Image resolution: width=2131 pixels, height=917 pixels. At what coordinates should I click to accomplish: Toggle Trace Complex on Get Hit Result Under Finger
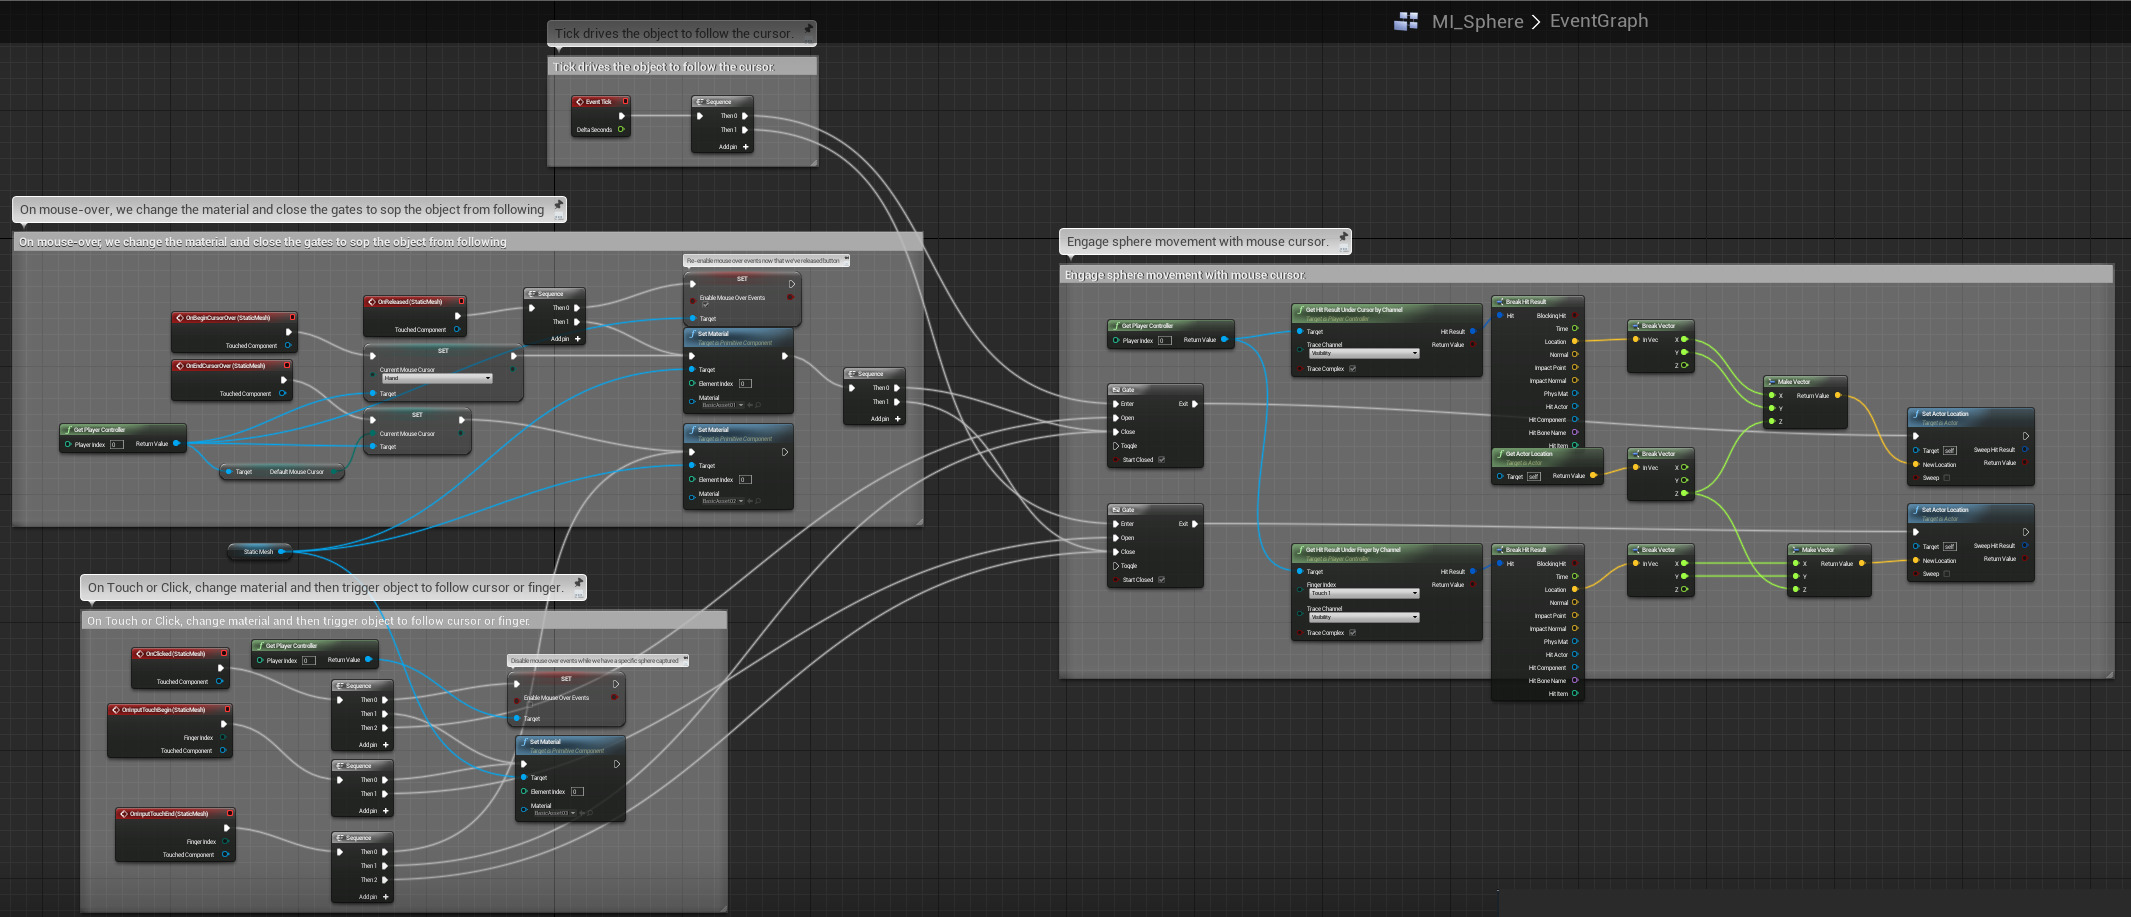click(1352, 632)
